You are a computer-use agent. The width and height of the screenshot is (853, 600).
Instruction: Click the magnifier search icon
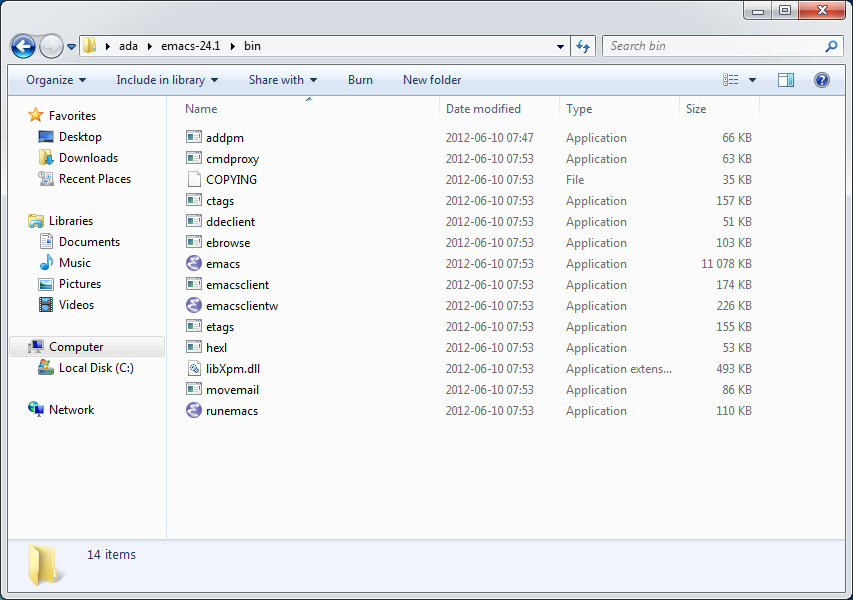[x=831, y=46]
